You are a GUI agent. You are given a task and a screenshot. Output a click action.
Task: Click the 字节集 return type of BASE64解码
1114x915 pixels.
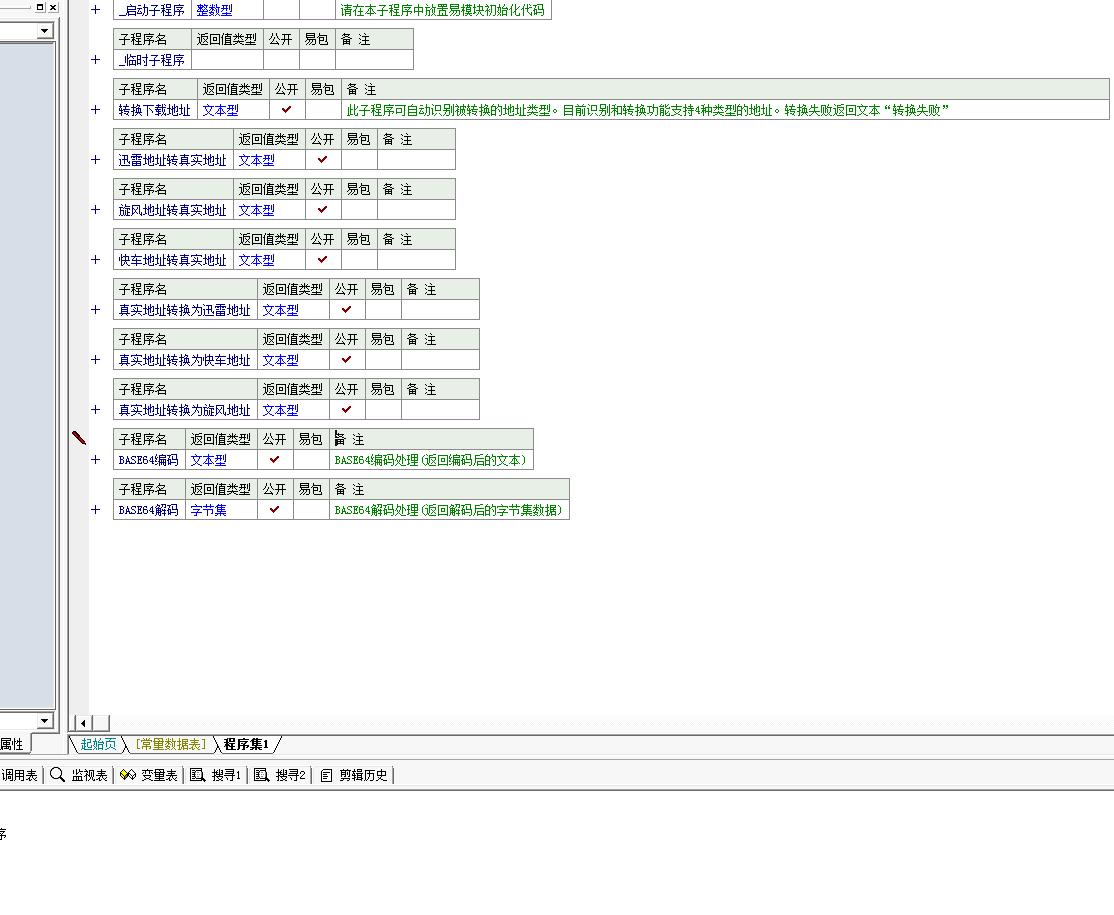pos(208,510)
